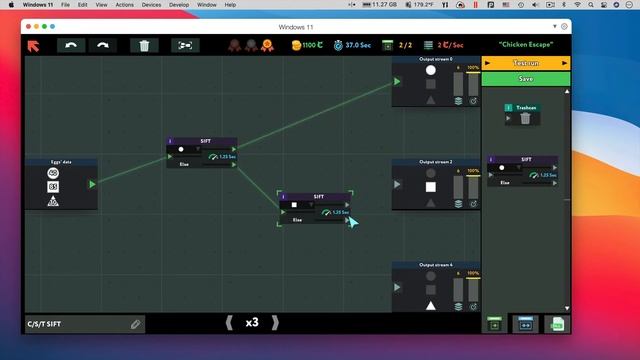Image resolution: width=640 pixels, height=360 pixels.
Task: Decrease simulation speed with left bracket
Action: click(x=229, y=323)
